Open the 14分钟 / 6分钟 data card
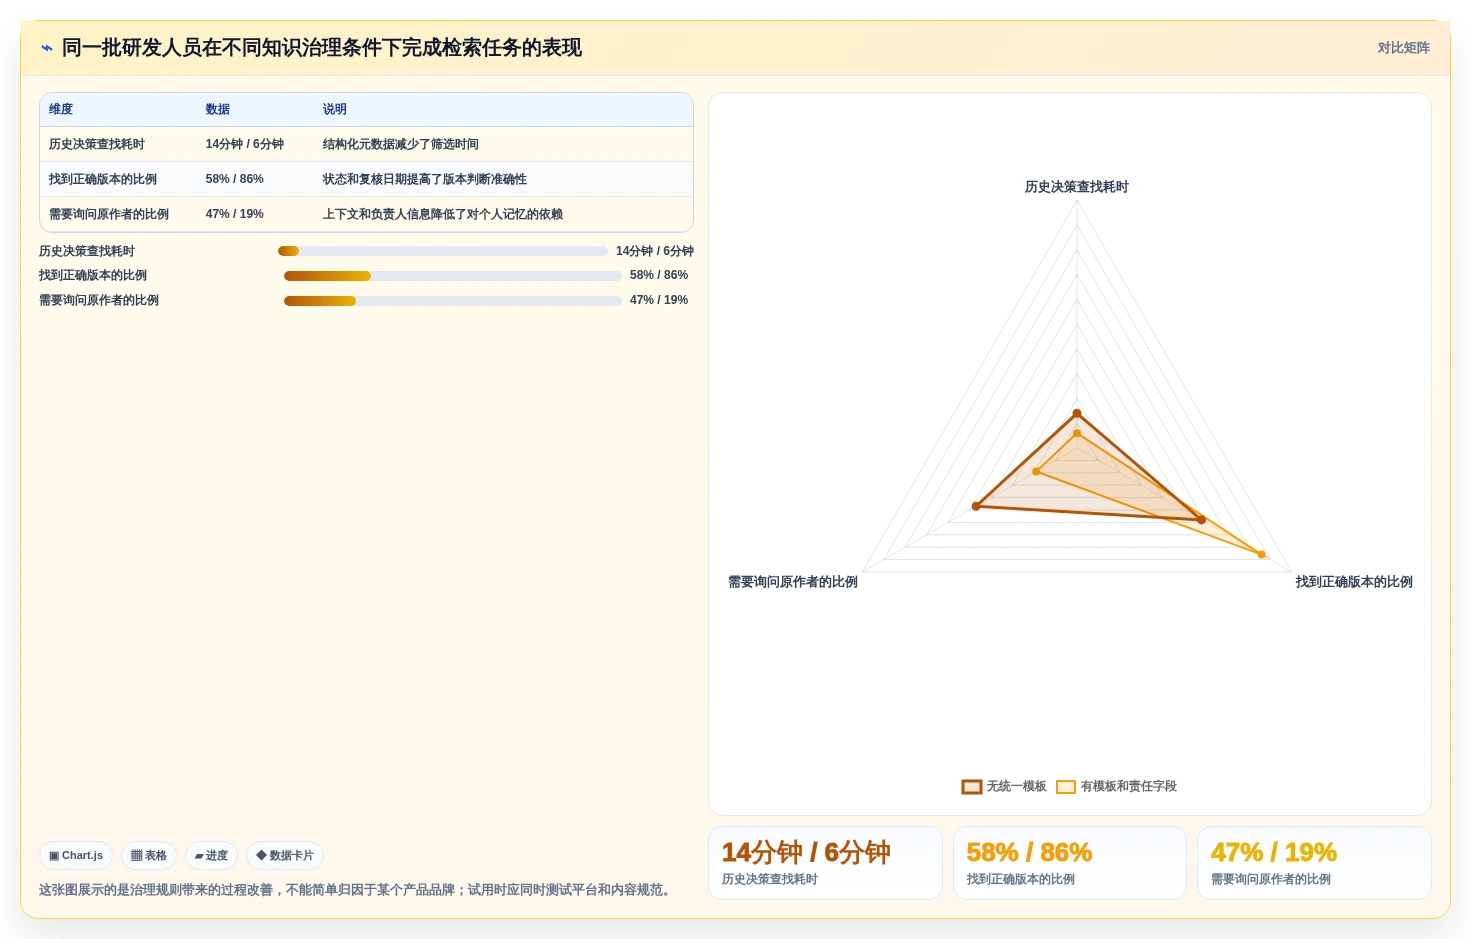Viewport: 1471px width, 939px height. (x=826, y=863)
